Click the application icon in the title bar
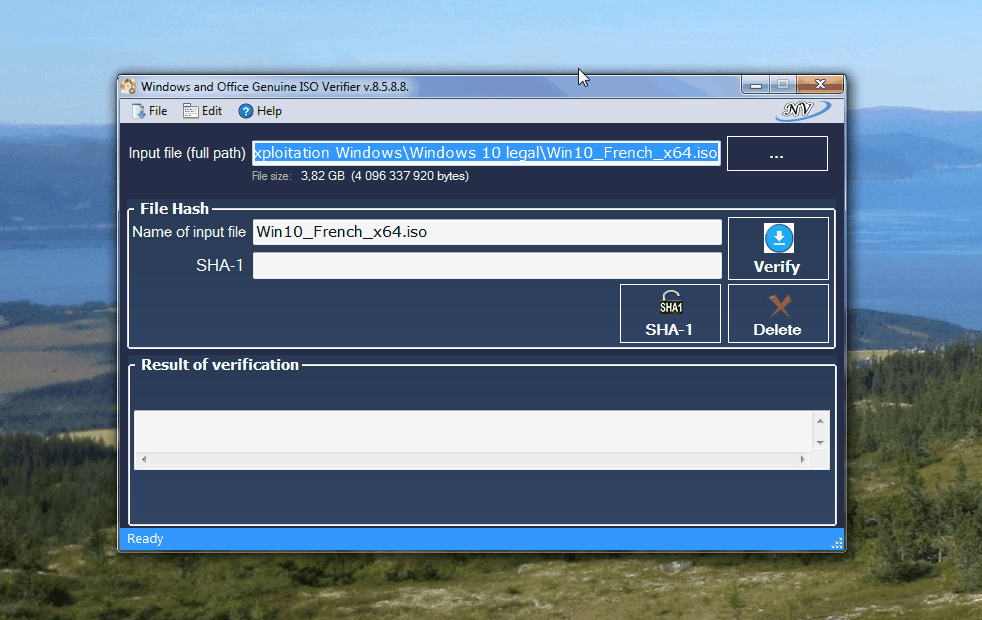The height and width of the screenshot is (620, 982). (x=130, y=86)
